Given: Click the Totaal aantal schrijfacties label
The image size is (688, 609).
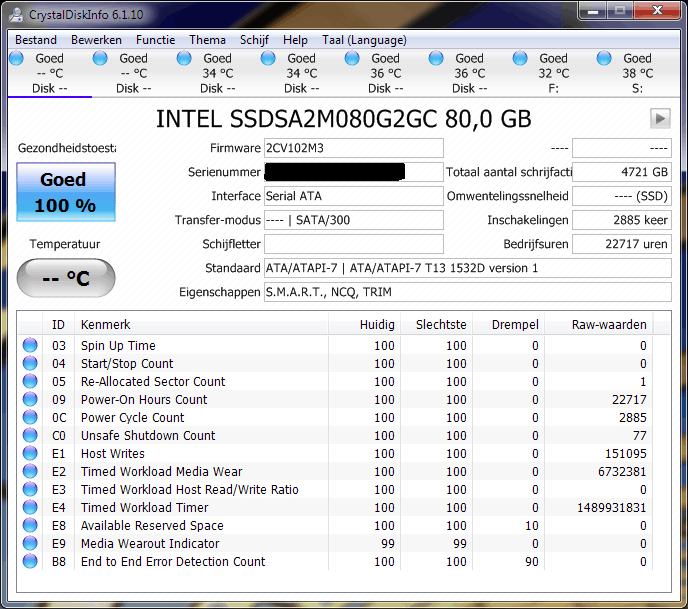Looking at the screenshot, I should click(x=509, y=172).
